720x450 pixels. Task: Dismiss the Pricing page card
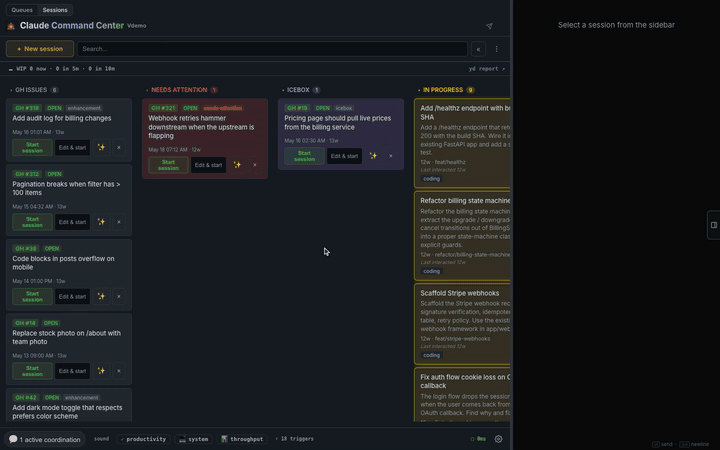391,156
